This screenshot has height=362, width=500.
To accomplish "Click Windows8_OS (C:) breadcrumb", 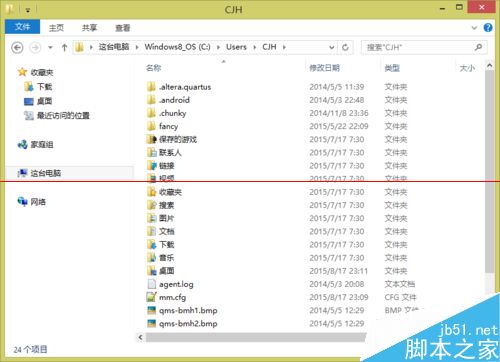I will [177, 47].
